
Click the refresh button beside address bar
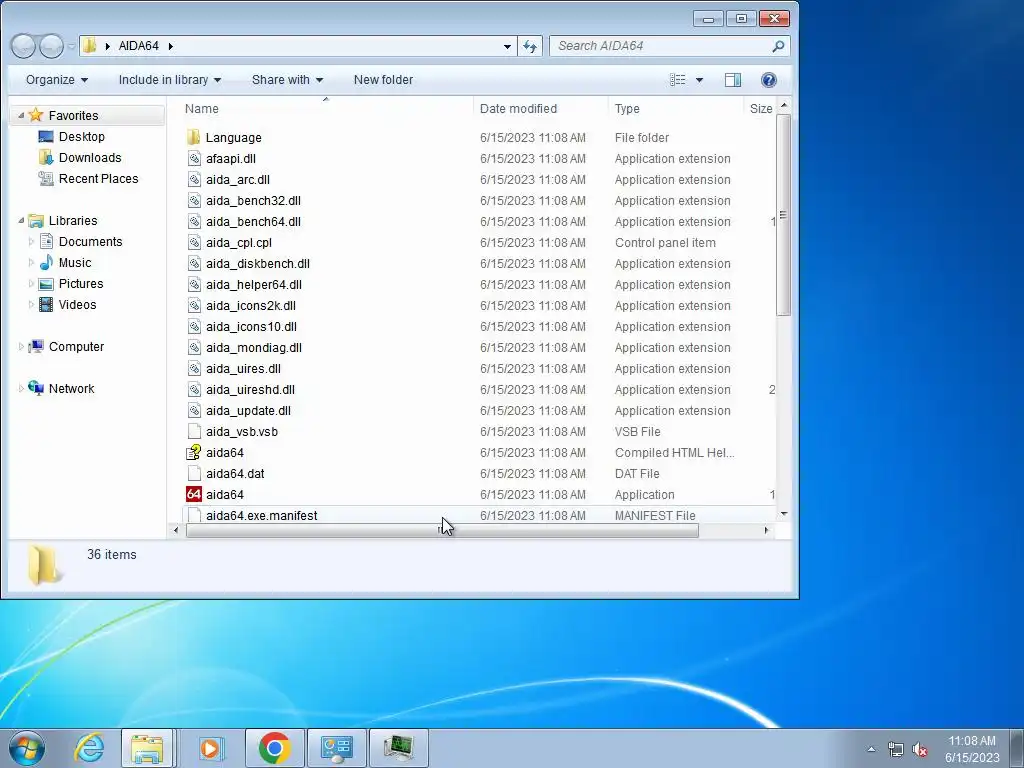click(530, 46)
